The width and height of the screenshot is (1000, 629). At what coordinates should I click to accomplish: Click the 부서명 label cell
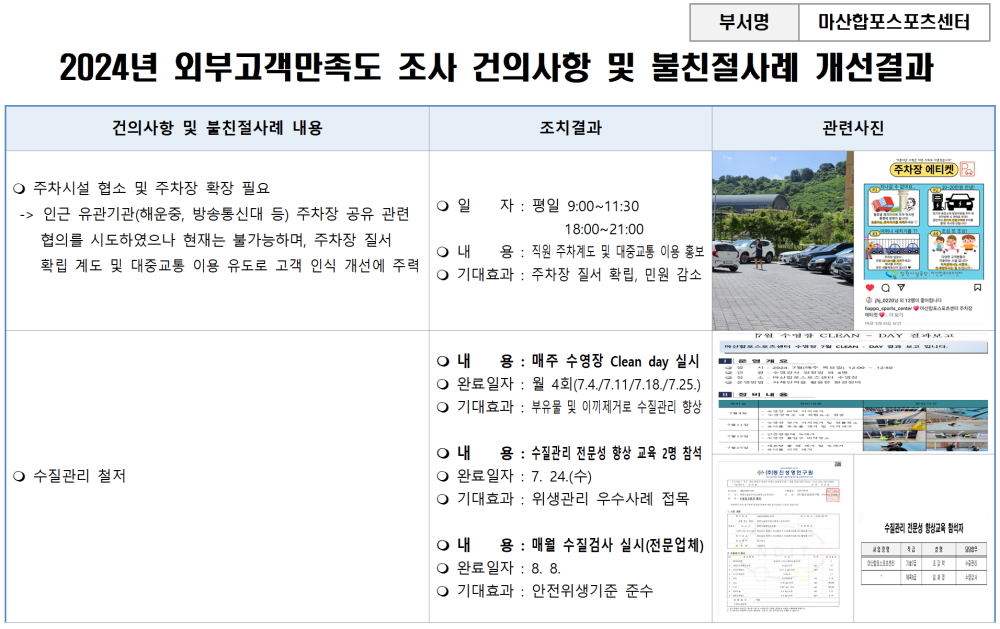pyautogui.click(x=744, y=22)
